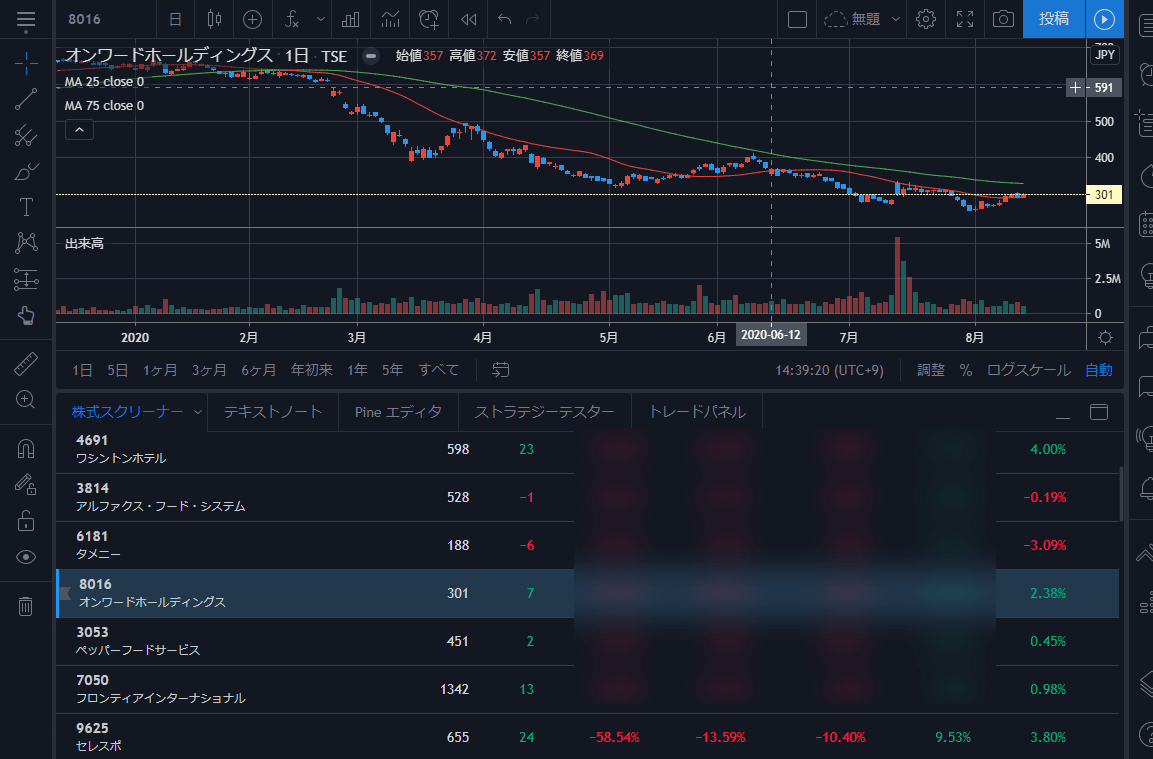1153x759 pixels.
Task: Open the ストラテジーテスター tab
Action: point(544,411)
